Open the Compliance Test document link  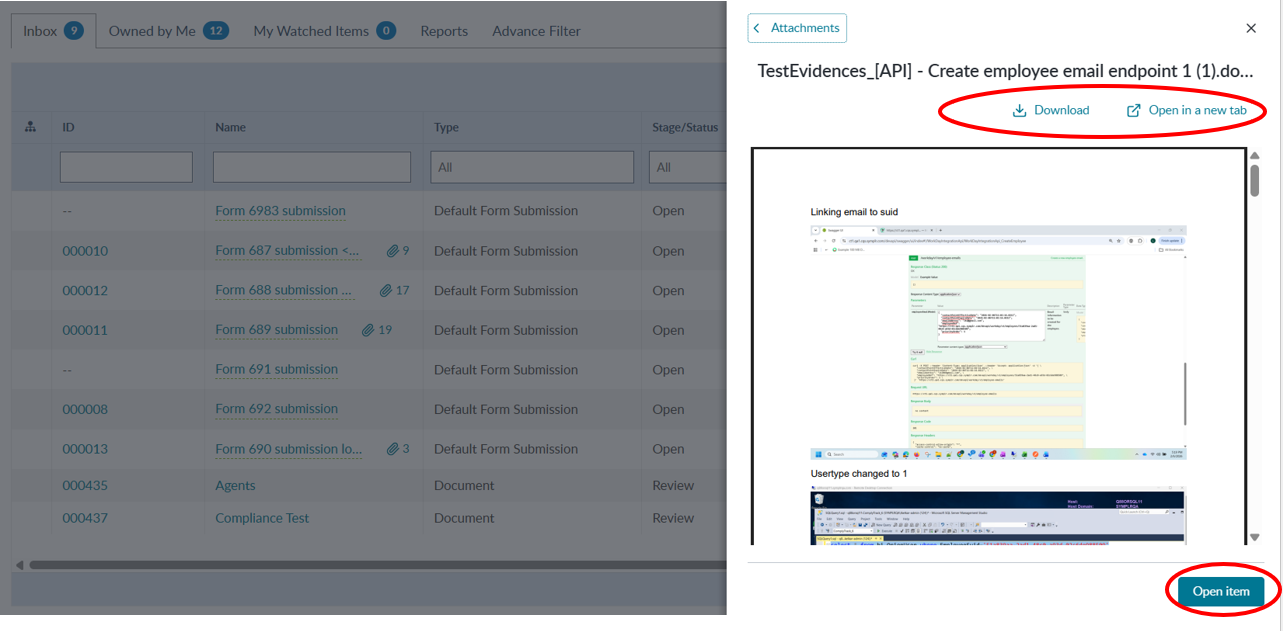tap(262, 518)
